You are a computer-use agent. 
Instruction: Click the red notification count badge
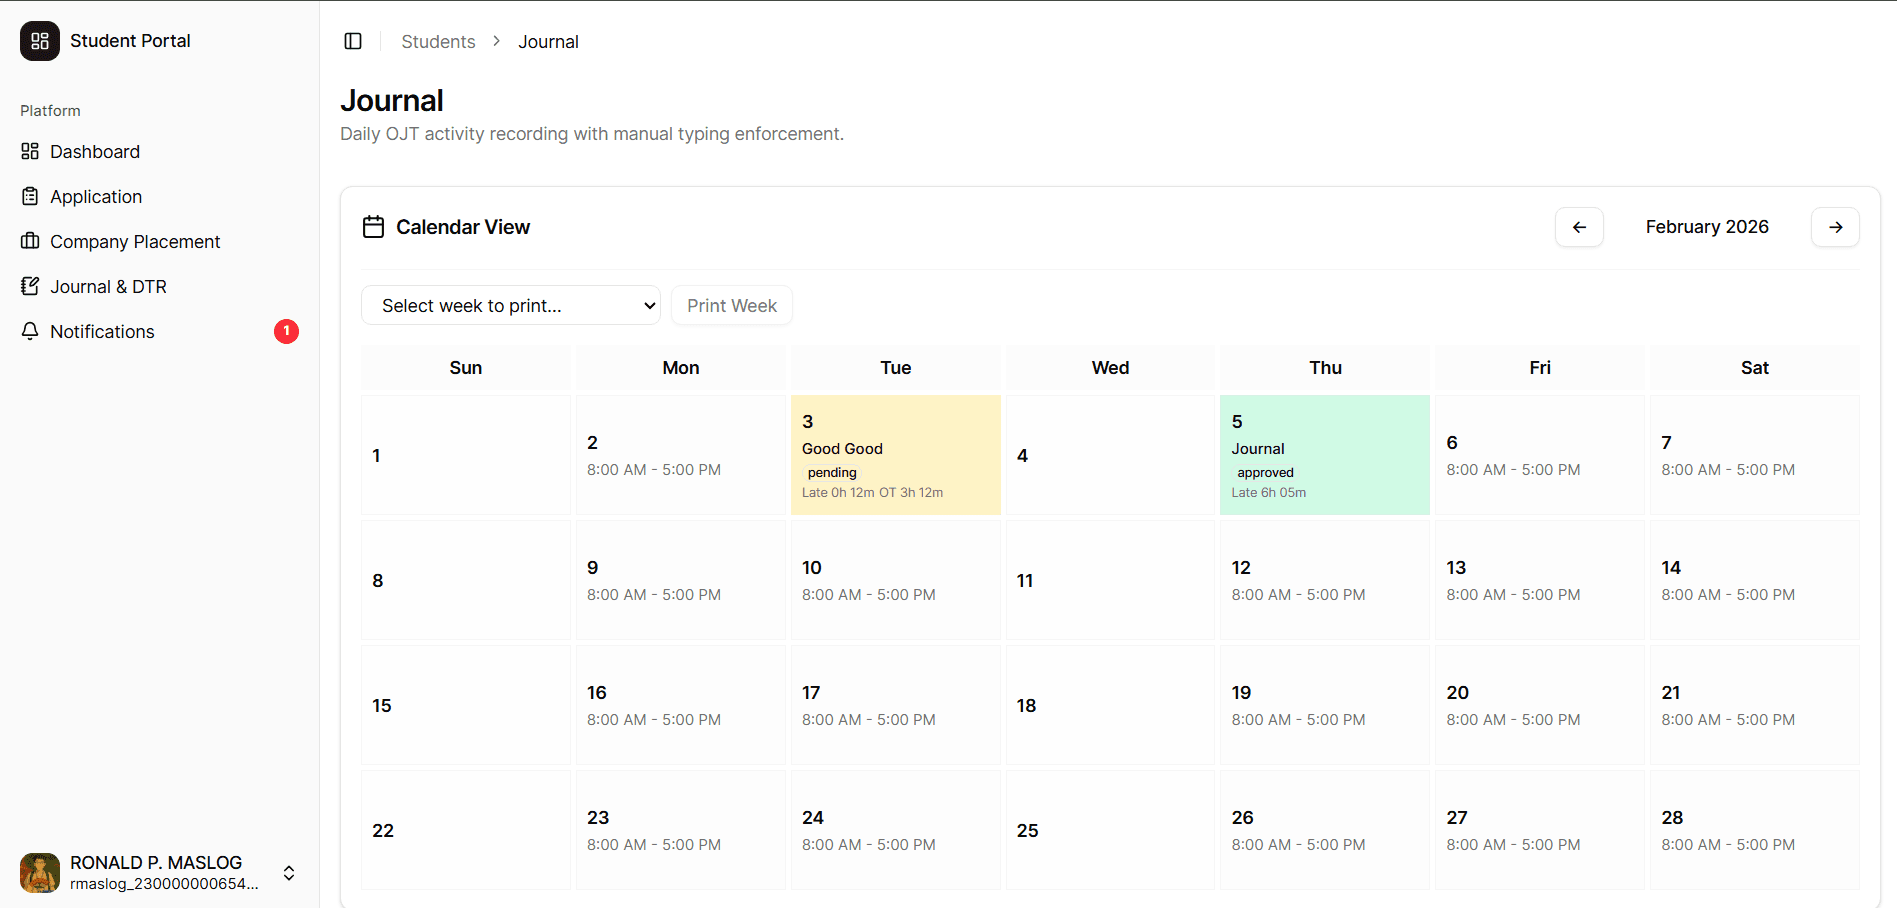tap(286, 331)
